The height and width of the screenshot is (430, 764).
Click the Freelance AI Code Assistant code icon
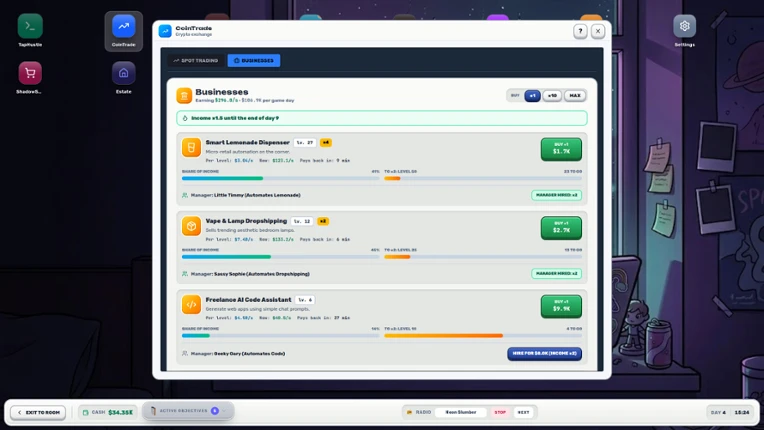191,304
